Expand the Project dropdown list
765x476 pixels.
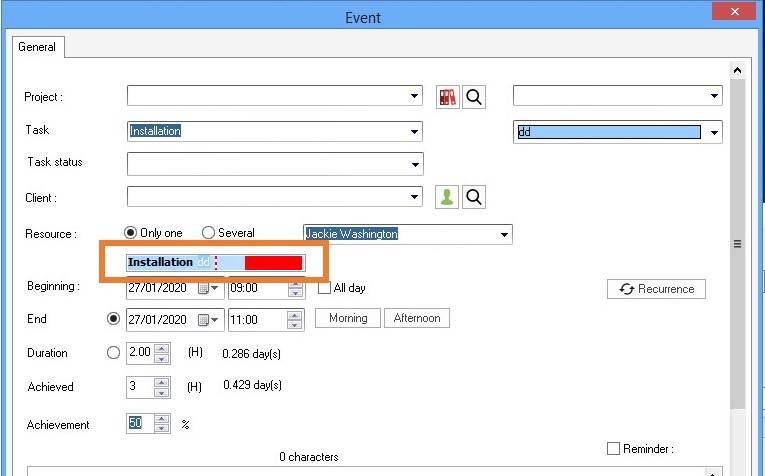pos(415,96)
